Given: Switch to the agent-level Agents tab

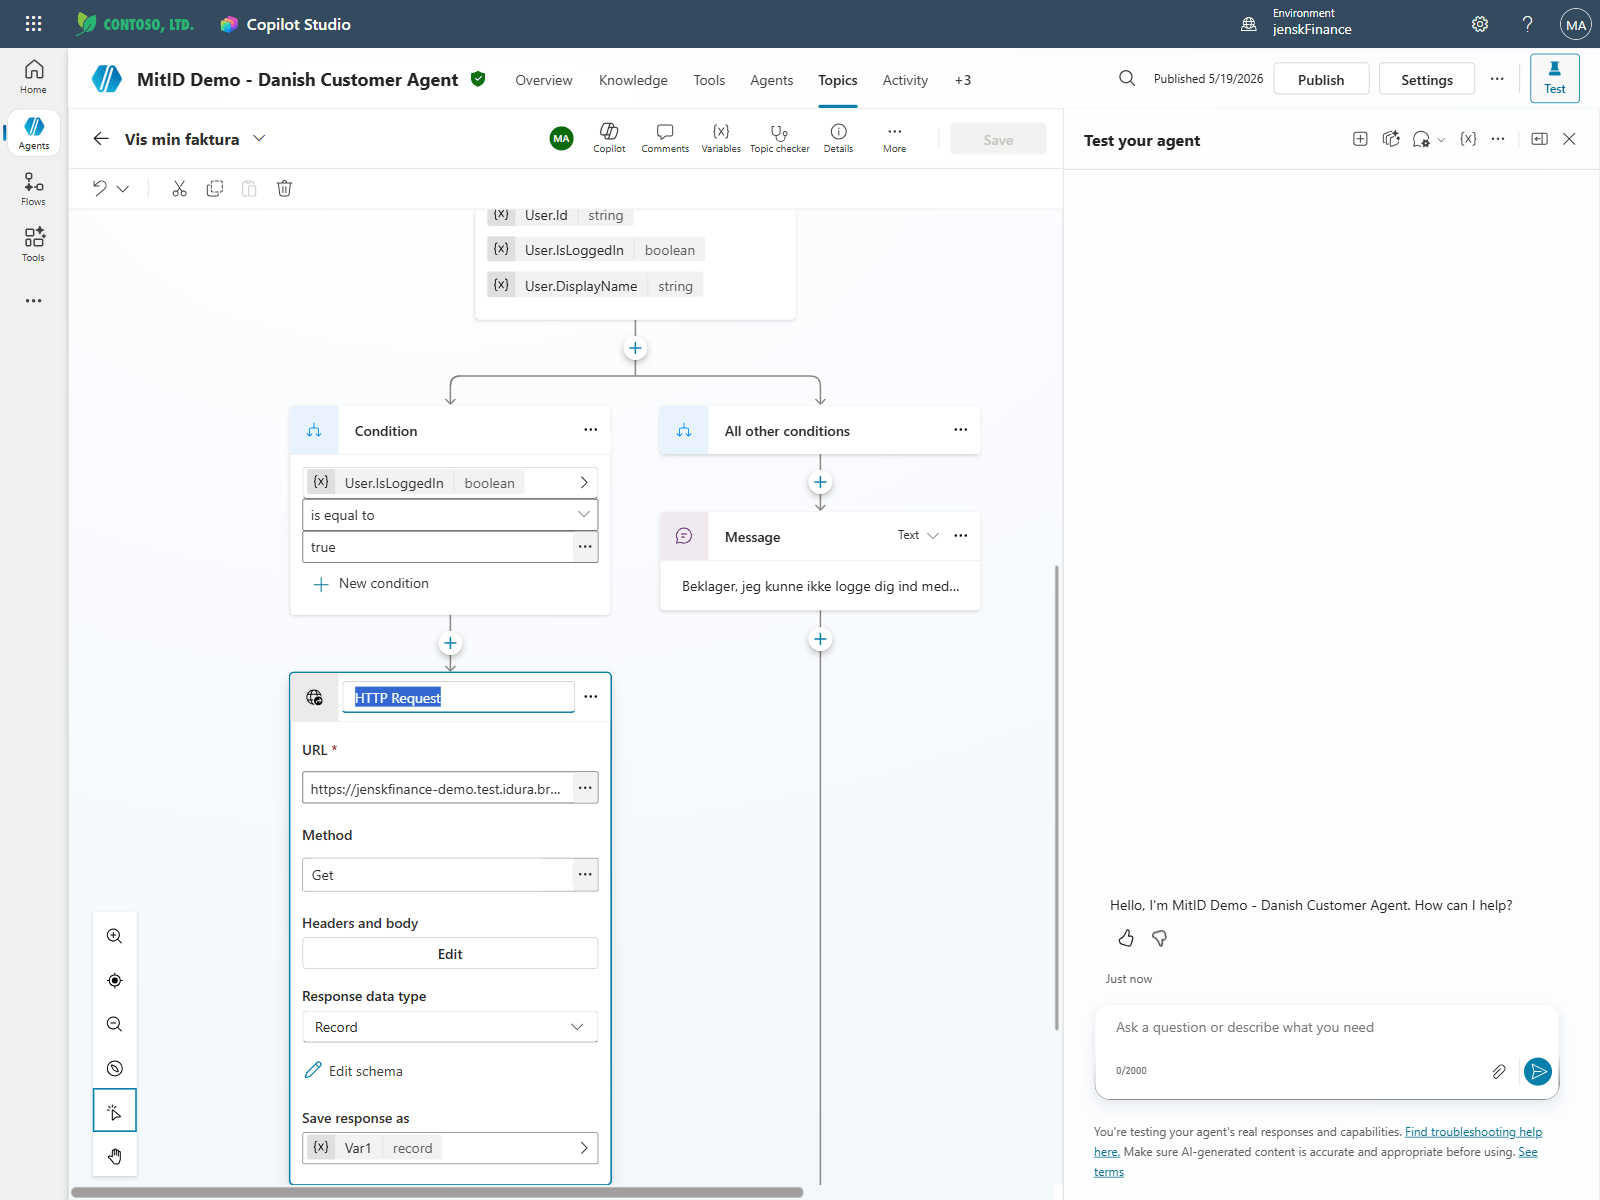Looking at the screenshot, I should tap(772, 80).
